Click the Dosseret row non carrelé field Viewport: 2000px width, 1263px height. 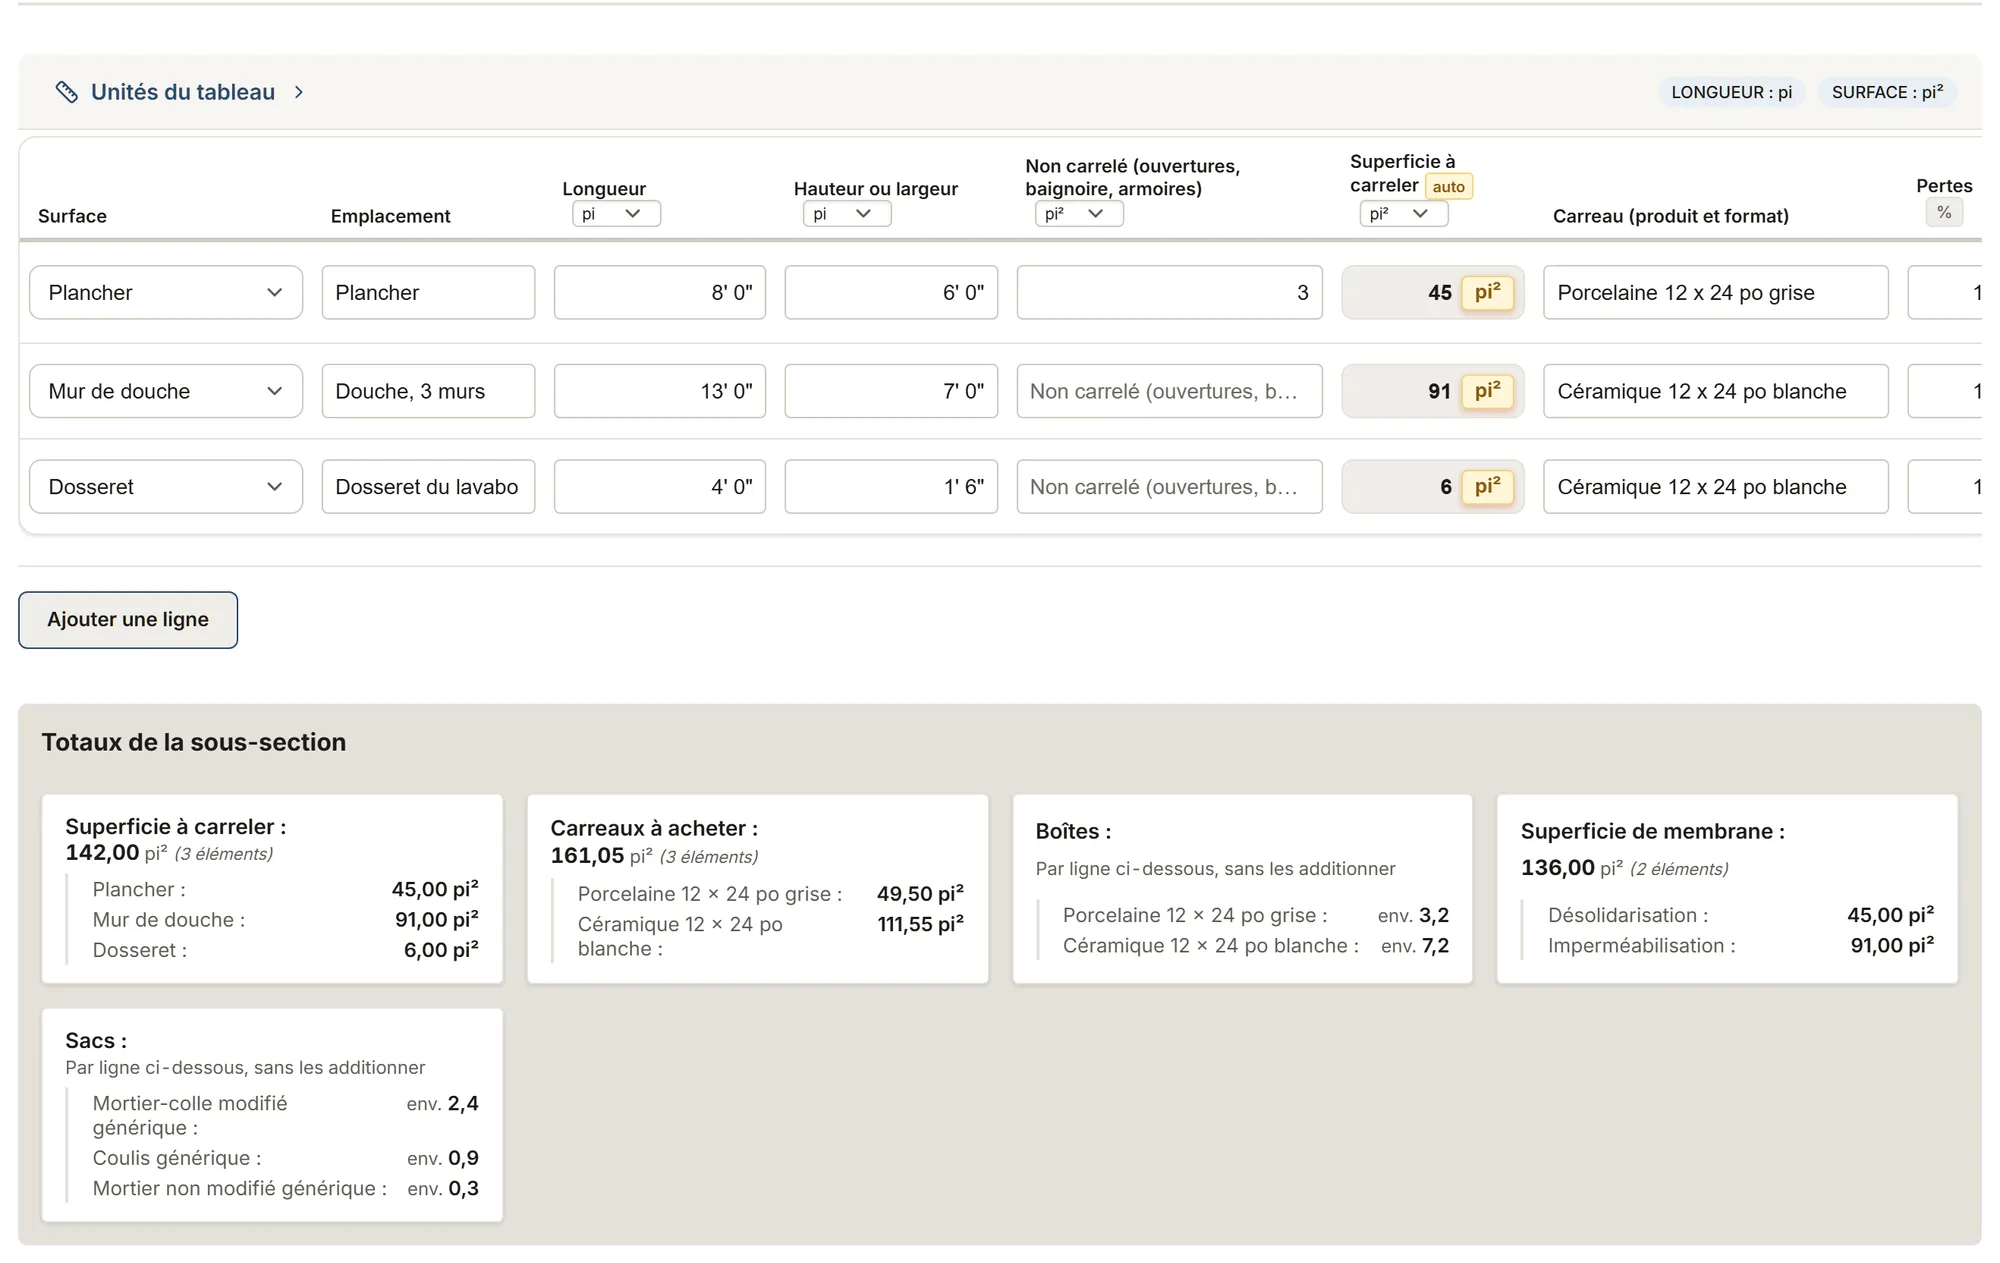(x=1169, y=487)
